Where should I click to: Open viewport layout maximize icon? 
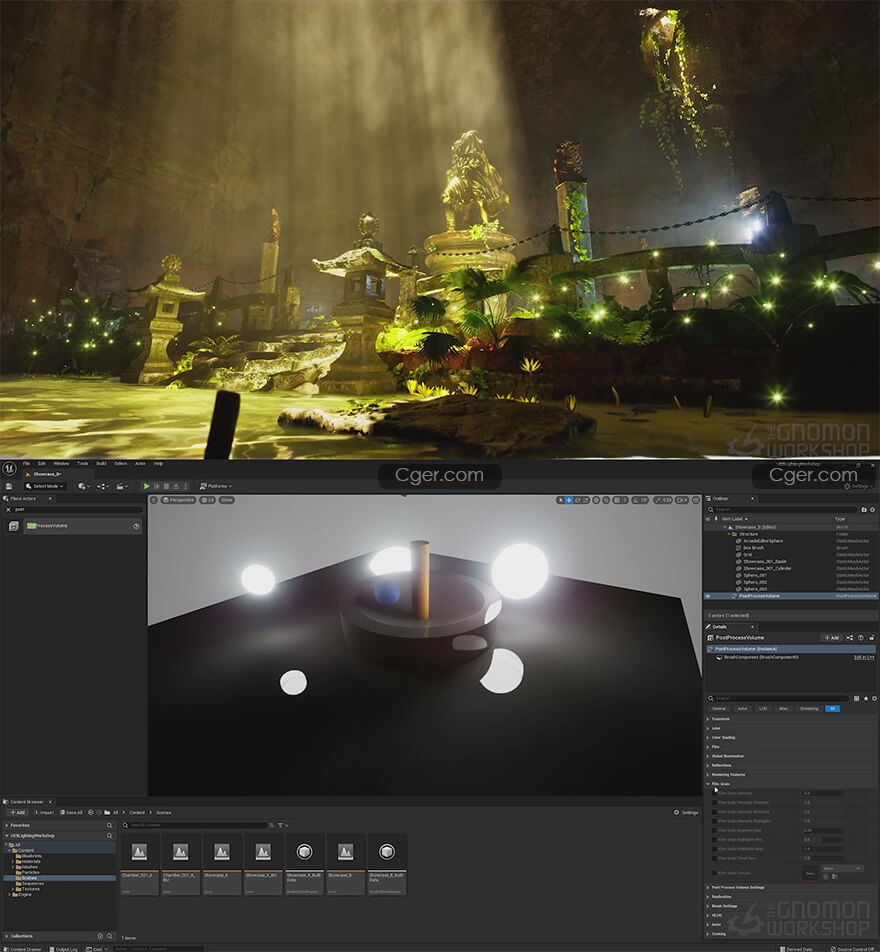696,500
